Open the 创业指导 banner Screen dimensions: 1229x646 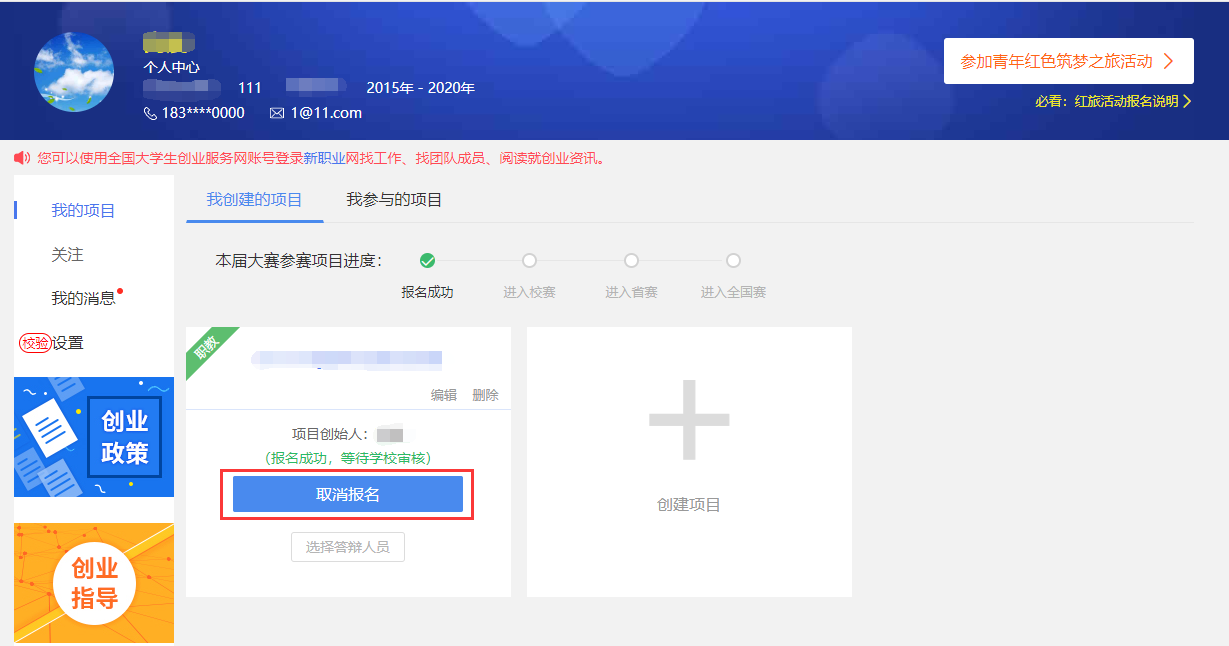point(94,583)
